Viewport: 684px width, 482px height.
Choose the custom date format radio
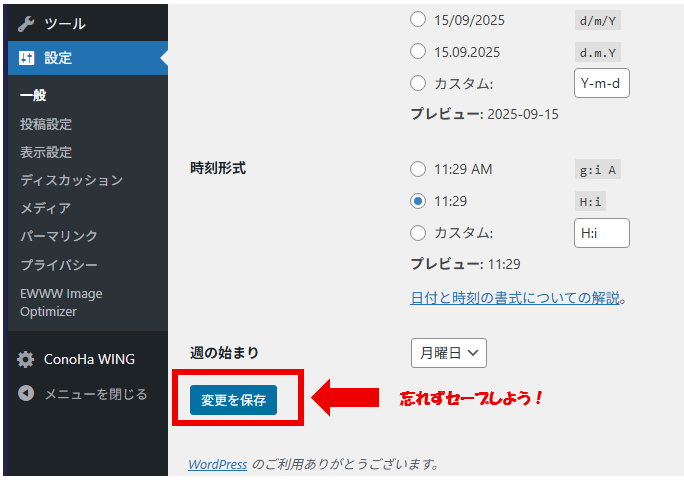click(418, 83)
